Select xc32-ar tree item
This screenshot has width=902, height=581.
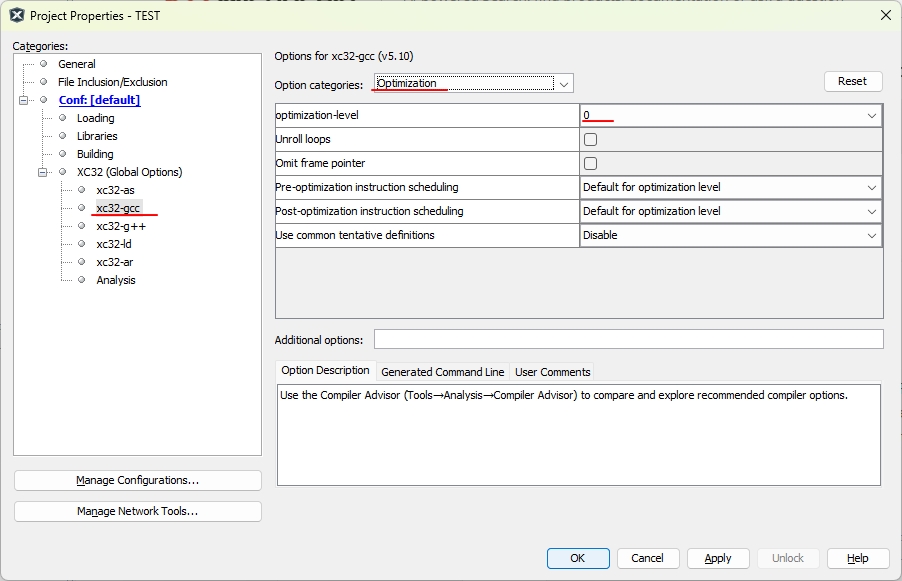[x=114, y=262]
